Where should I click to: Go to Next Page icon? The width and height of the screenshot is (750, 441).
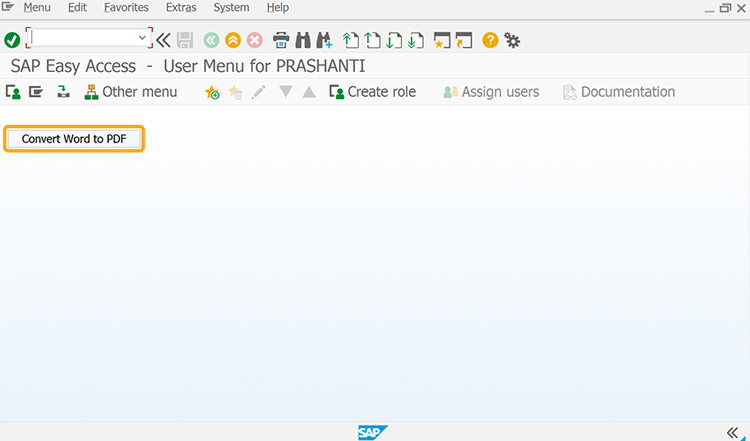[x=394, y=40]
